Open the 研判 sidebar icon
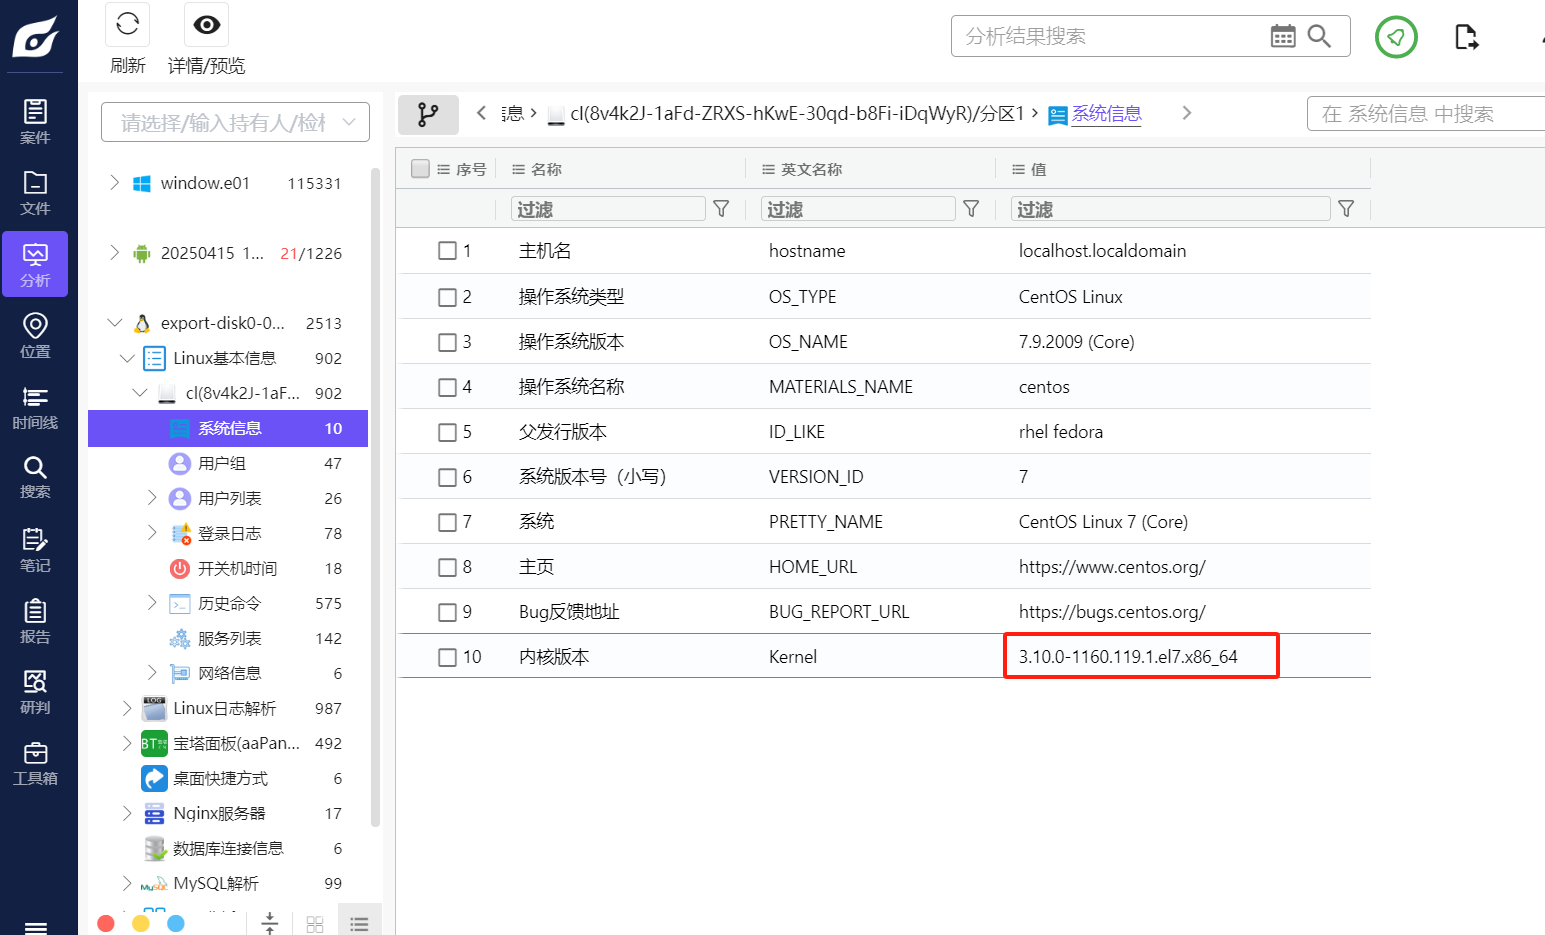Viewport: 1545px width, 935px height. [x=35, y=692]
